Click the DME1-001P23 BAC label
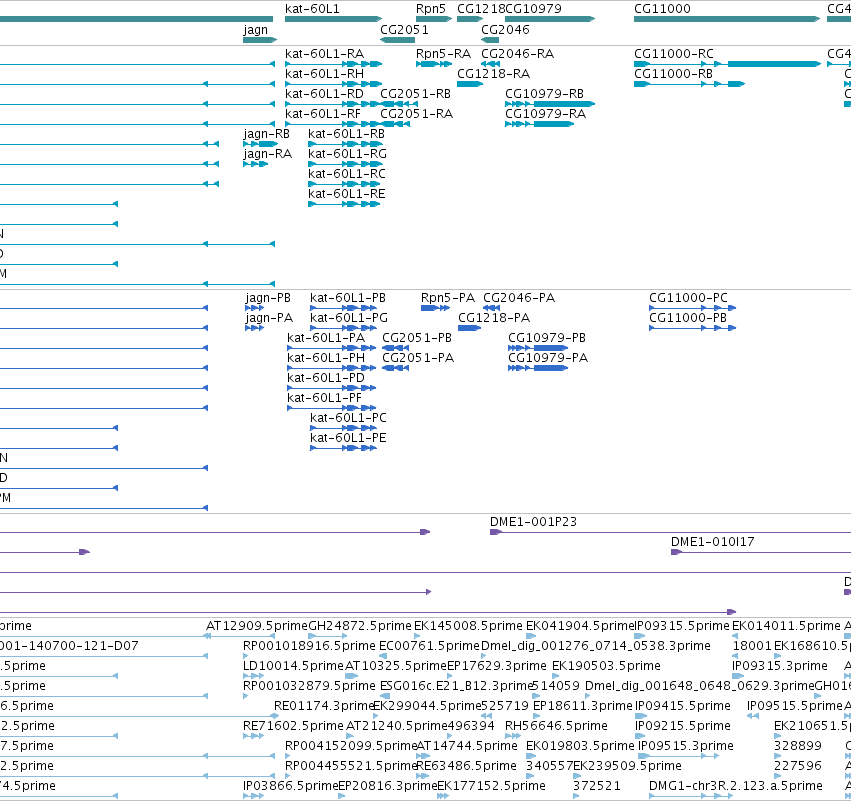Image resolution: width=851 pixels, height=801 pixels. (534, 522)
